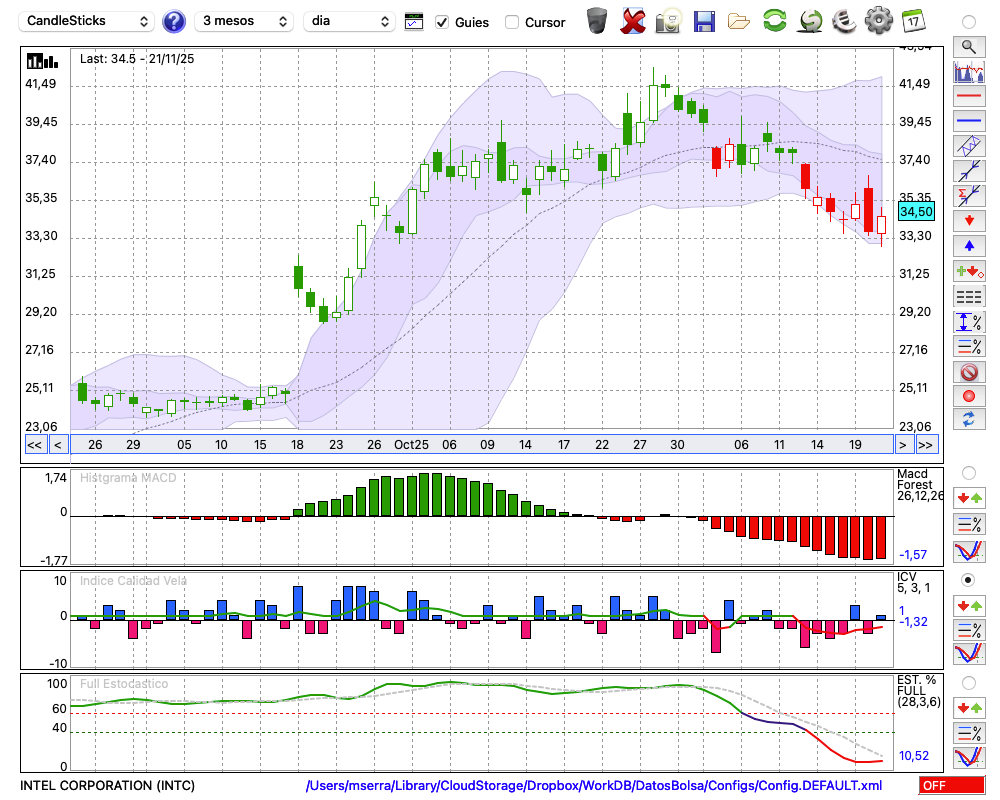The image size is (1000, 800).
Task: Select radio button above the zoom tool
Action: click(x=969, y=22)
